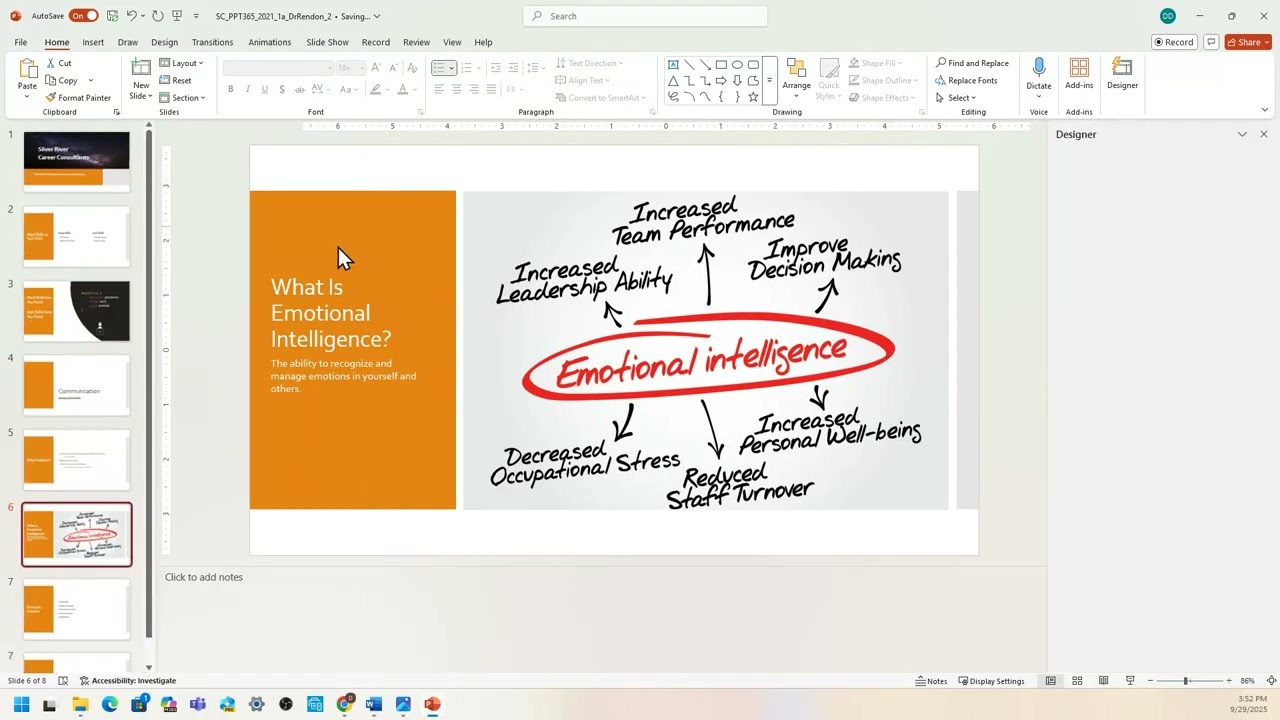Open the Select dropdown

[x=956, y=97]
